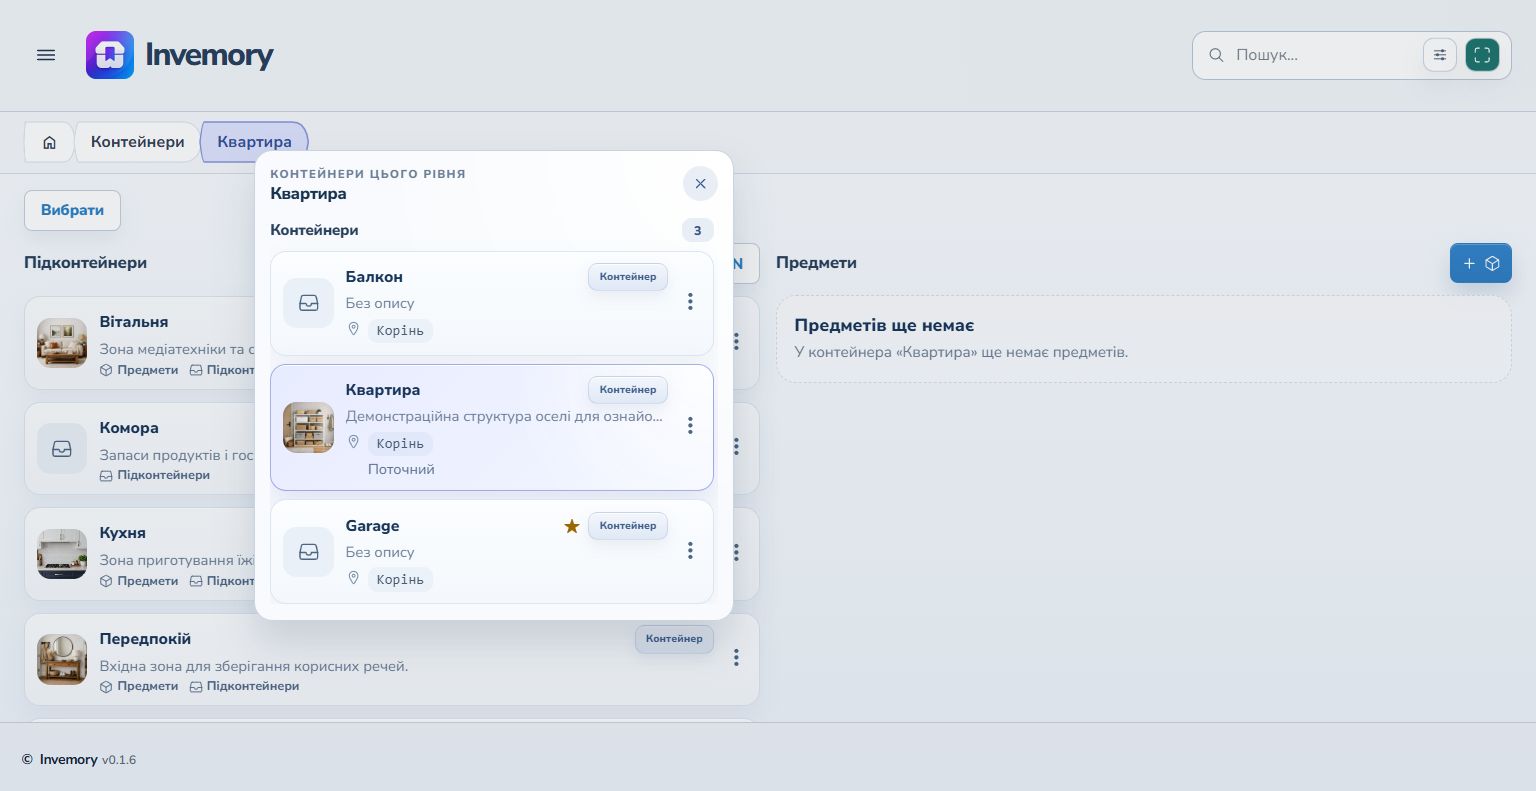This screenshot has height=791, width=1536.
Task: Click the Предмети link under Передпокій
Action: pyautogui.click(x=139, y=686)
